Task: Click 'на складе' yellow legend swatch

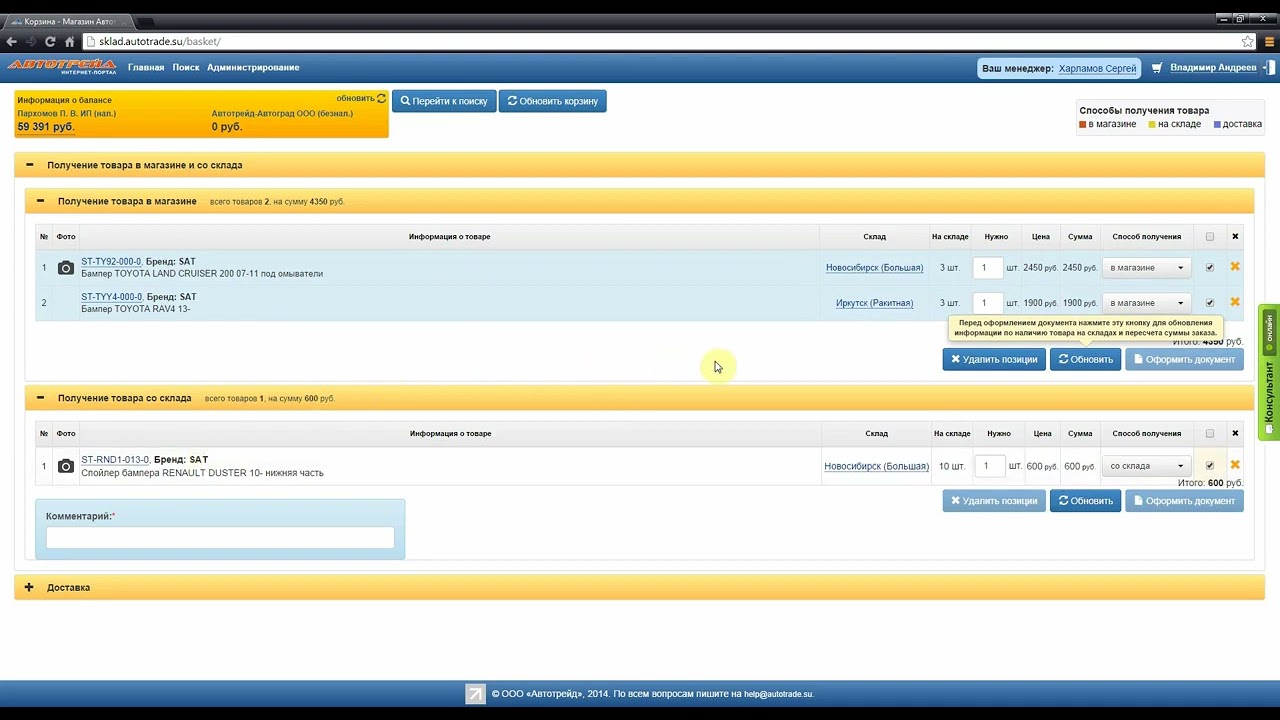Action: [1152, 125]
